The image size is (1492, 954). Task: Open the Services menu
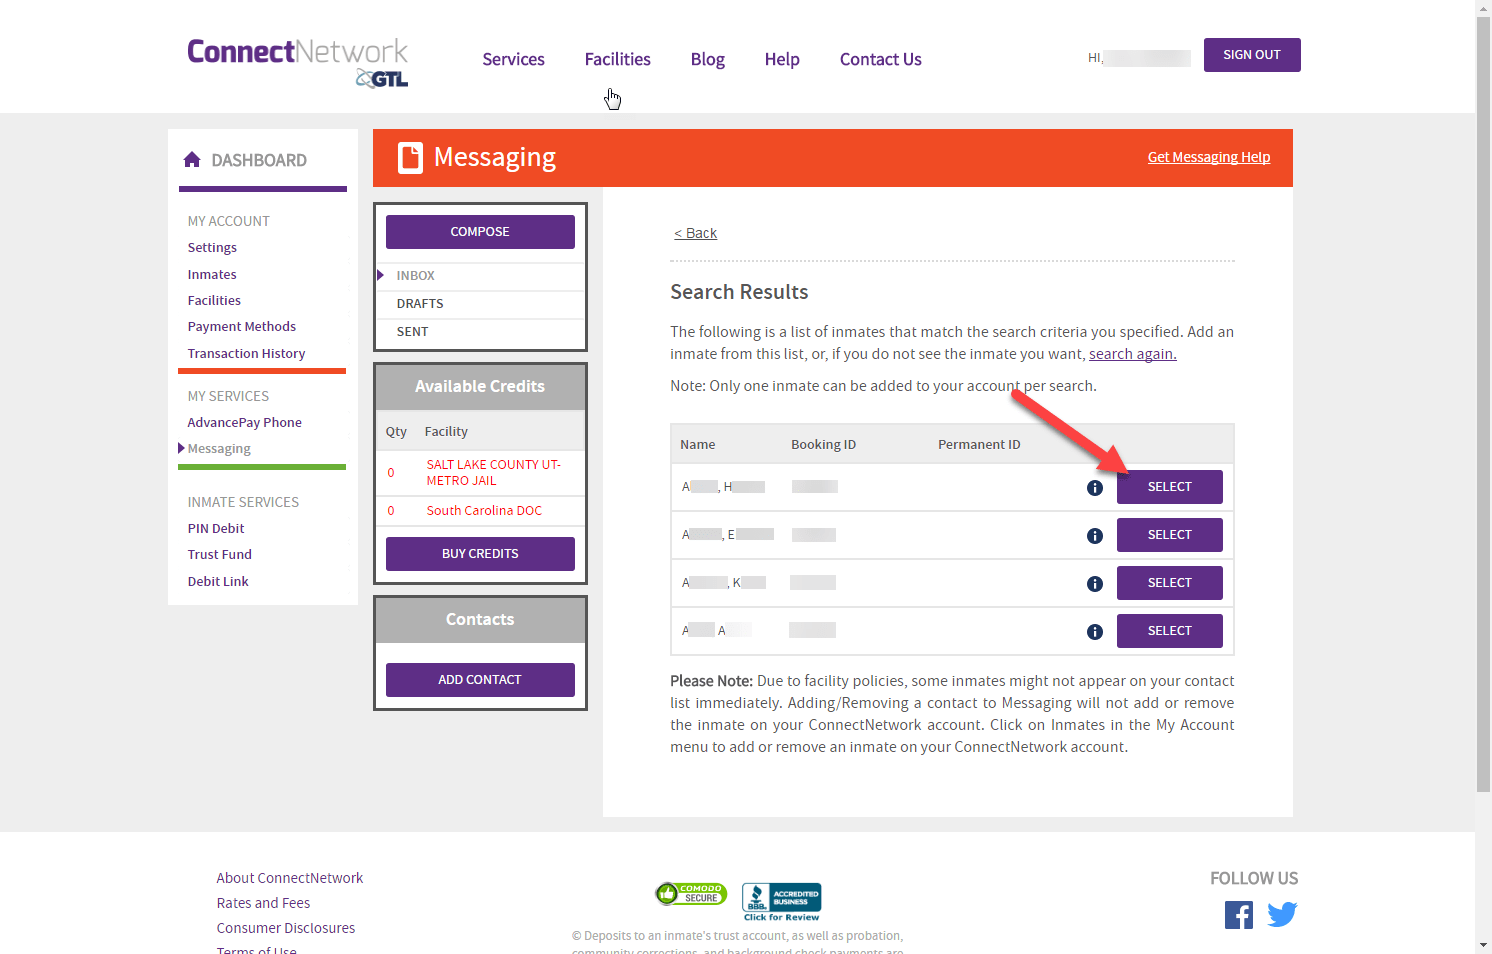coord(514,59)
